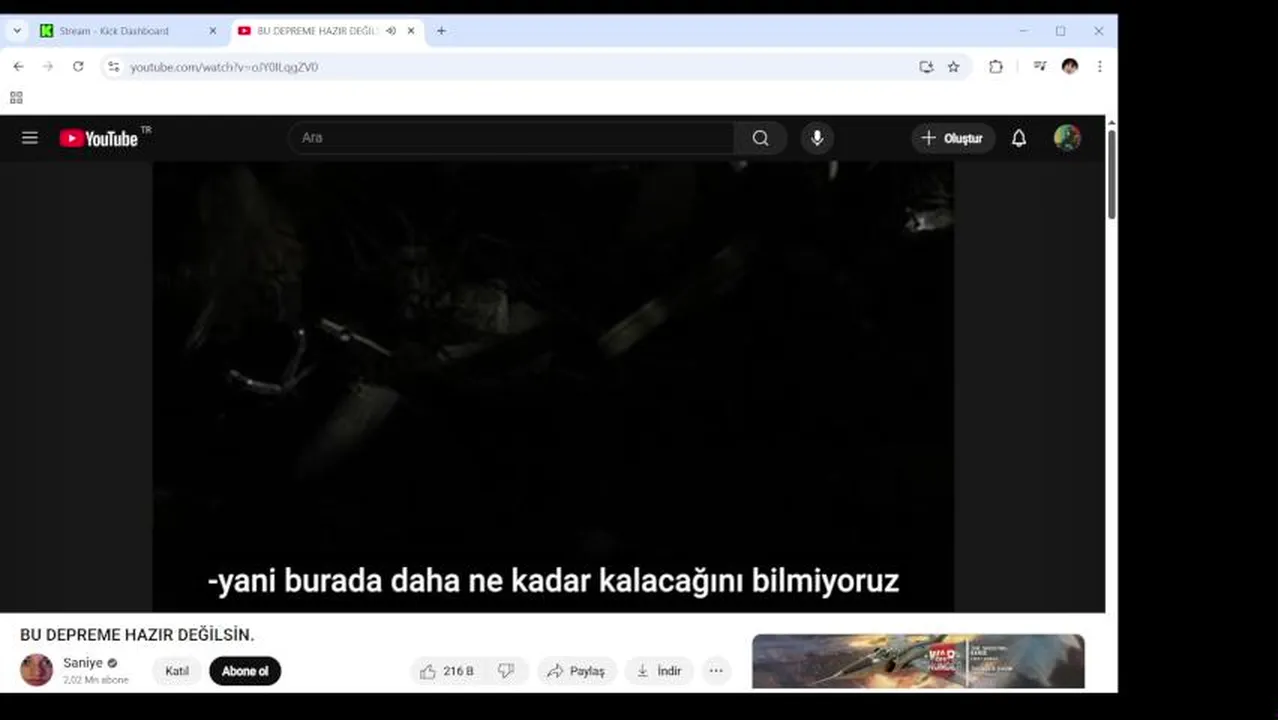Dislike the video thumbs-down
This screenshot has height=720, width=1278.
coord(506,671)
